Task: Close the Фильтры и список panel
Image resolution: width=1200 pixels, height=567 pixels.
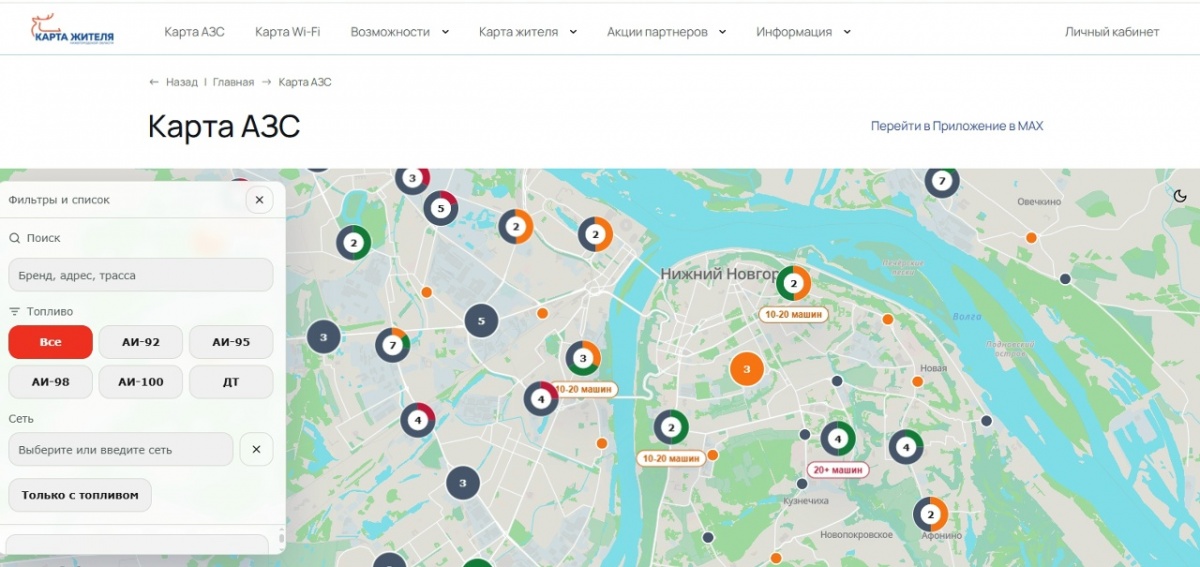Action: (259, 200)
